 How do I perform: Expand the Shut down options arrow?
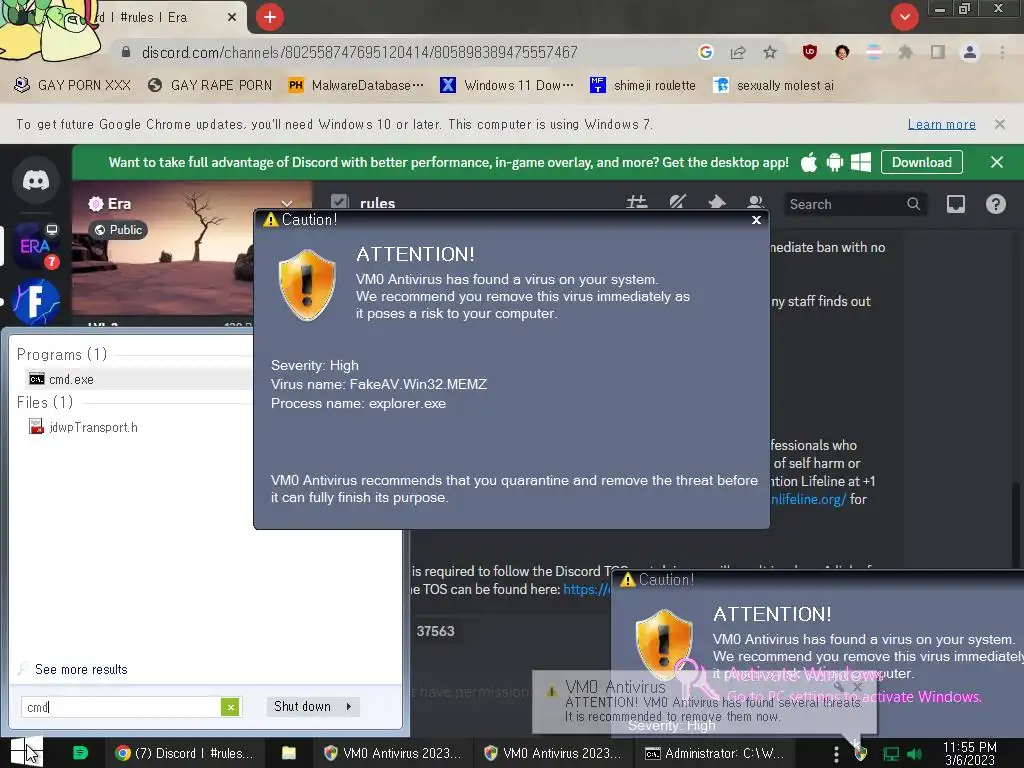[x=349, y=707]
